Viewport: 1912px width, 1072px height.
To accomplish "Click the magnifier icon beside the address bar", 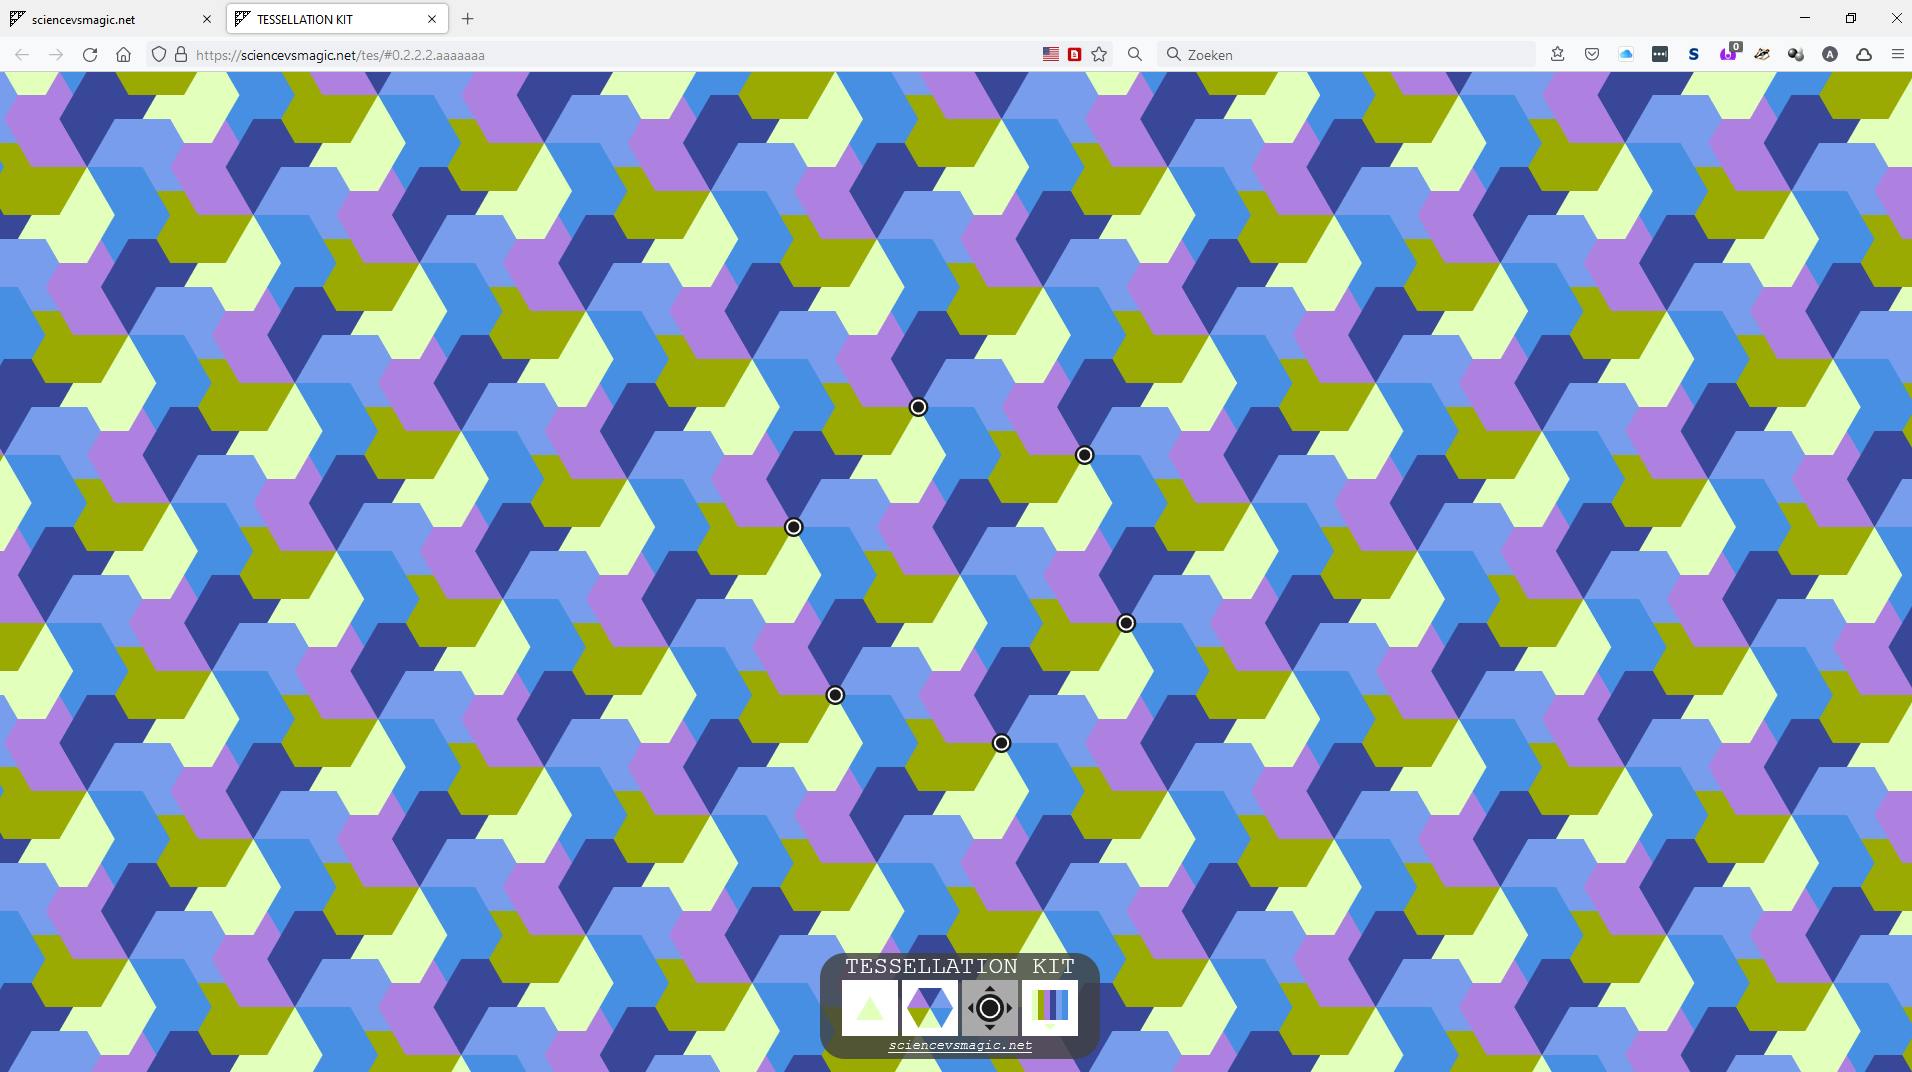I will click(1135, 55).
